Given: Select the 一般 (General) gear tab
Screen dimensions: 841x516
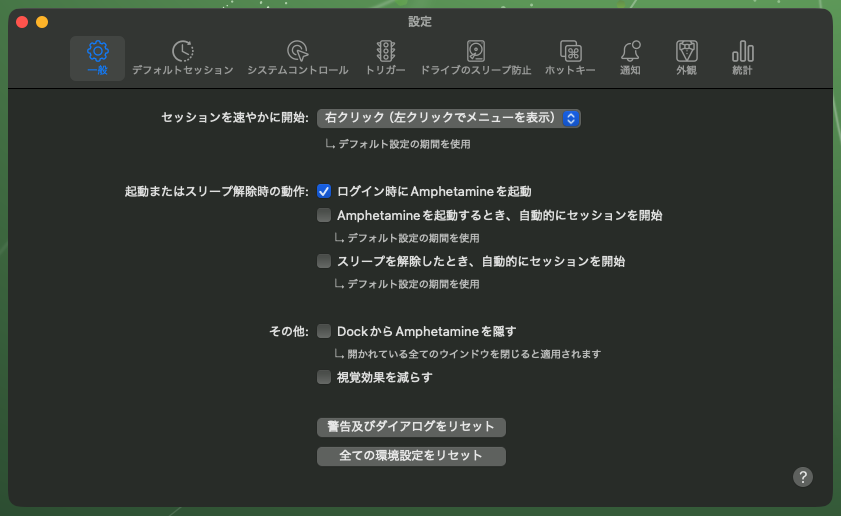Looking at the screenshot, I should [x=97, y=58].
